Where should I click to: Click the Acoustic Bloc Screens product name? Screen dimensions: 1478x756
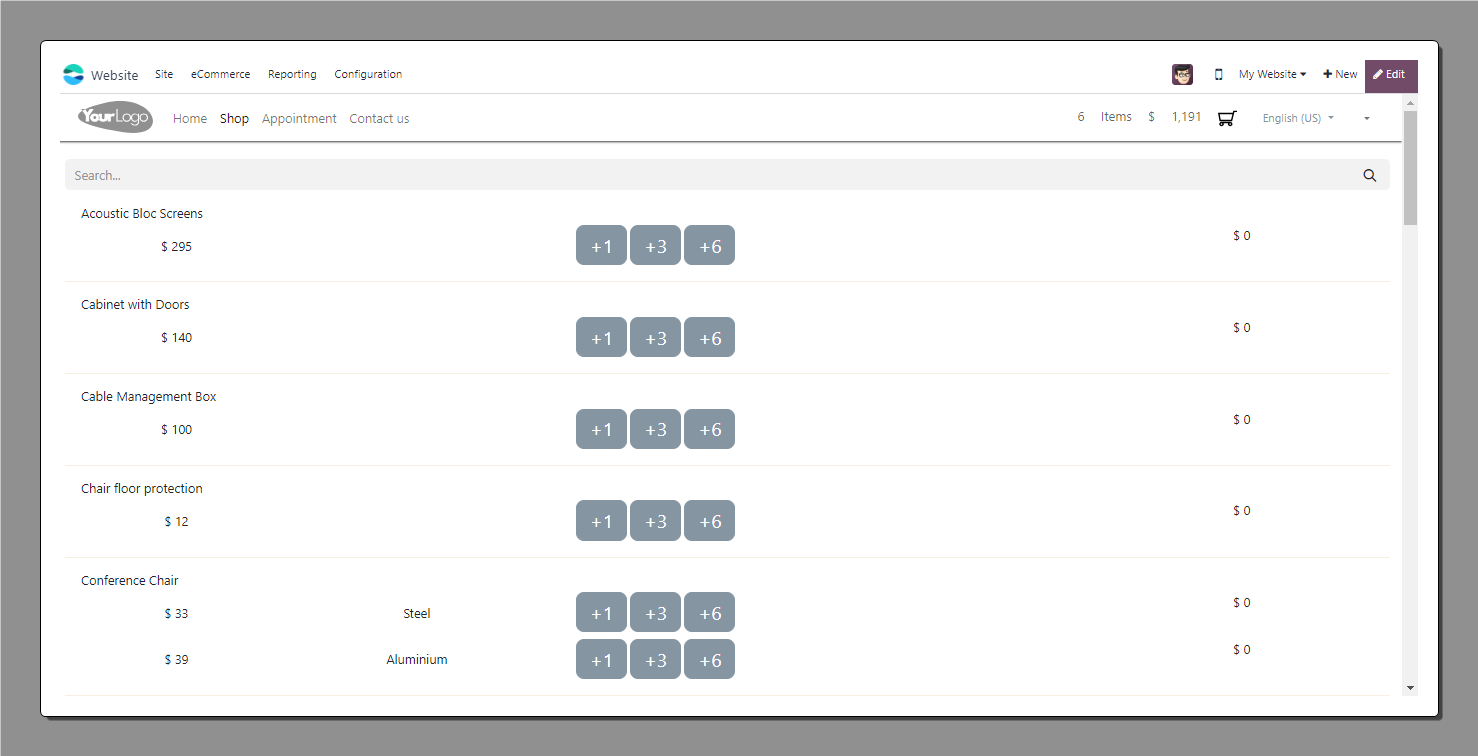tap(142, 213)
